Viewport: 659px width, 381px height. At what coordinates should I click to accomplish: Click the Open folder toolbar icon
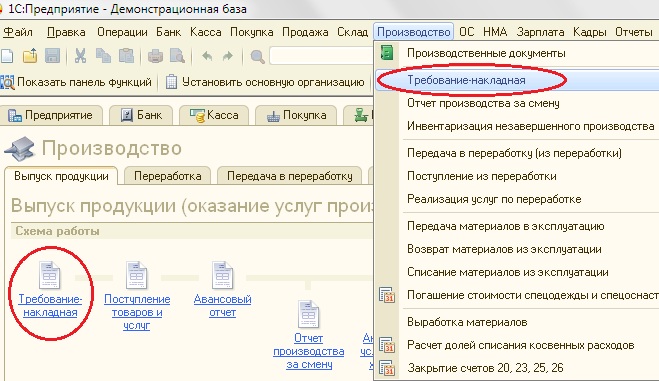30,56
